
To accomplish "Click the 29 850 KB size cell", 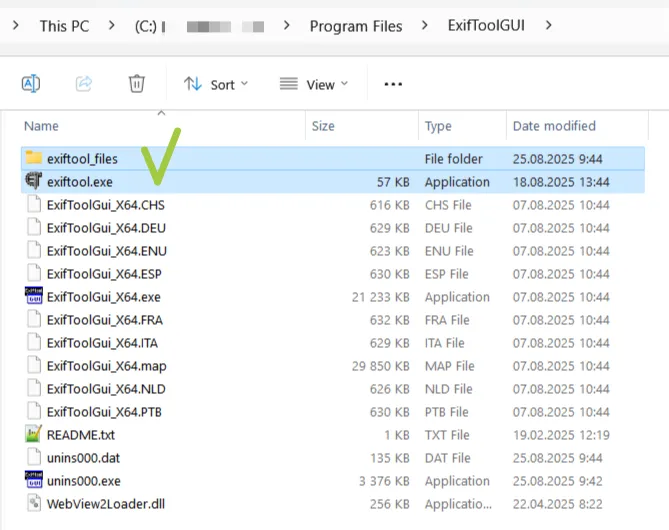I will (x=381, y=366).
